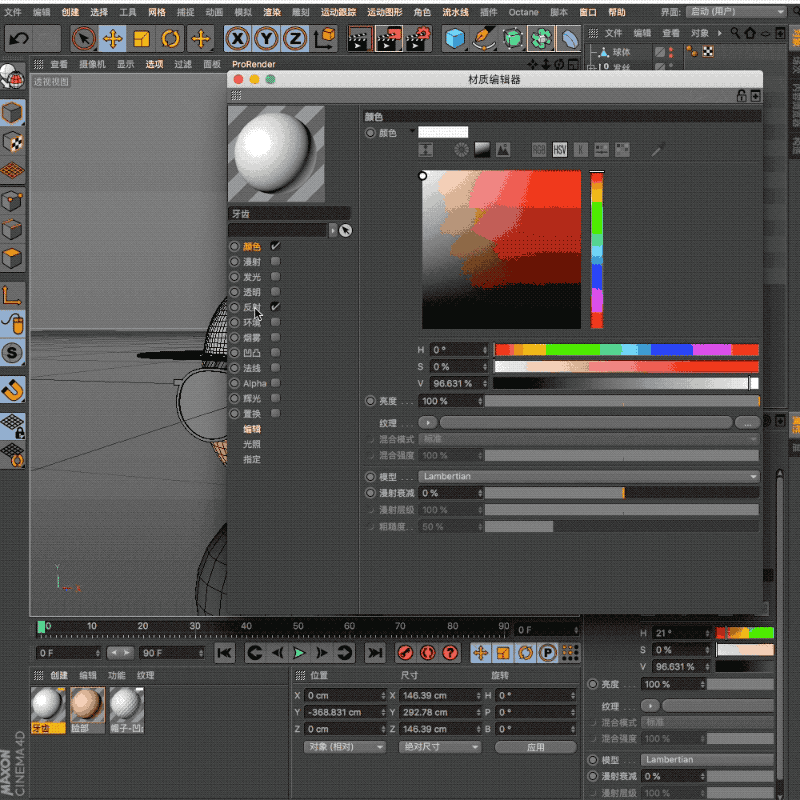Open the ProRender viewport menu
Viewport: 800px width, 800px height.
[x=253, y=64]
